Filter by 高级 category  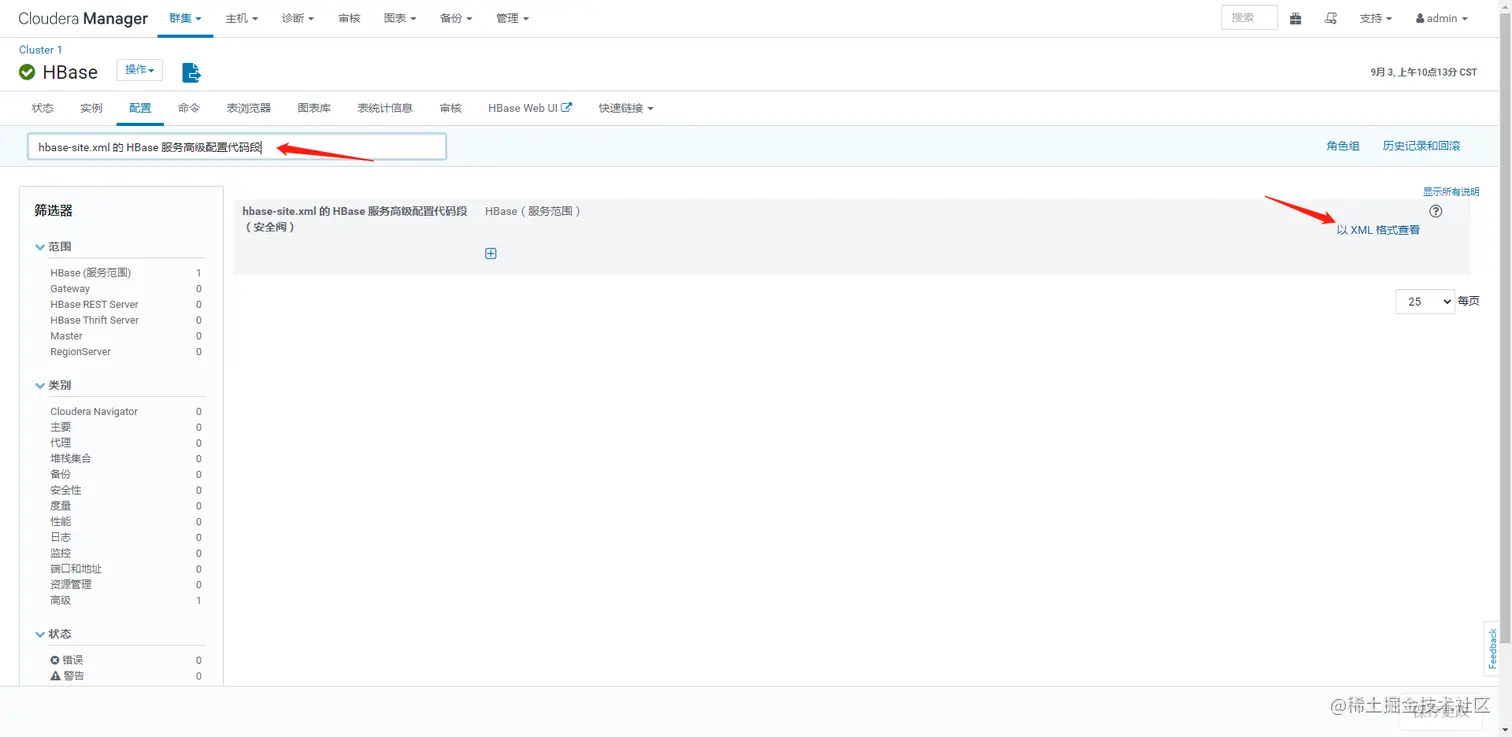click(x=61, y=601)
